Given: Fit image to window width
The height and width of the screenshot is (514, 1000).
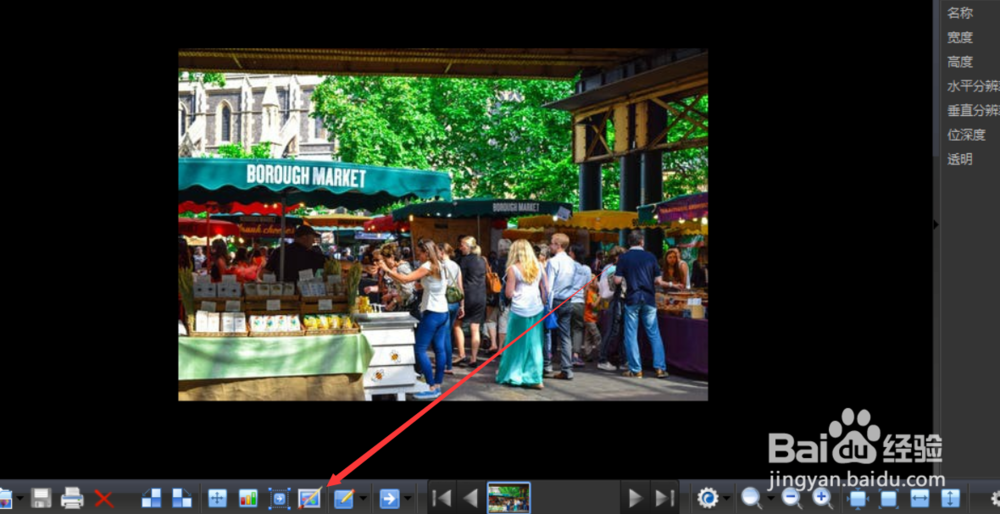Looking at the screenshot, I should coord(920,498).
